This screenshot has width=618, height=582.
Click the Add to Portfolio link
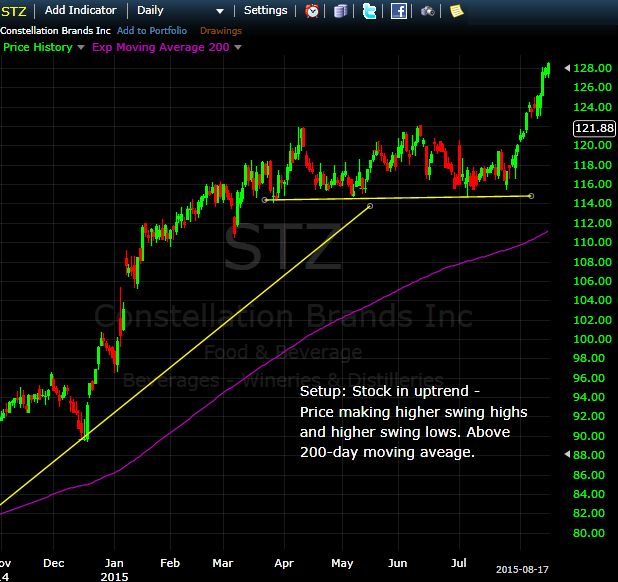pos(151,29)
